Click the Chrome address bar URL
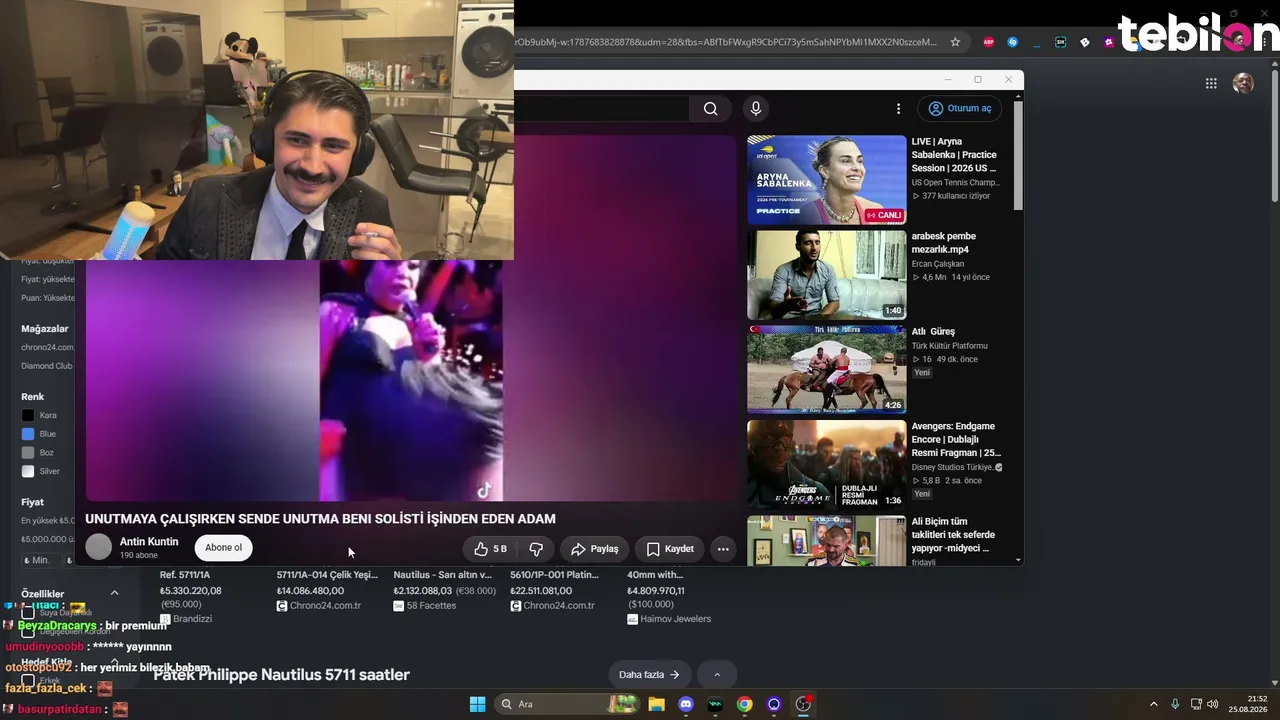Viewport: 1280px width, 720px height. (727, 42)
